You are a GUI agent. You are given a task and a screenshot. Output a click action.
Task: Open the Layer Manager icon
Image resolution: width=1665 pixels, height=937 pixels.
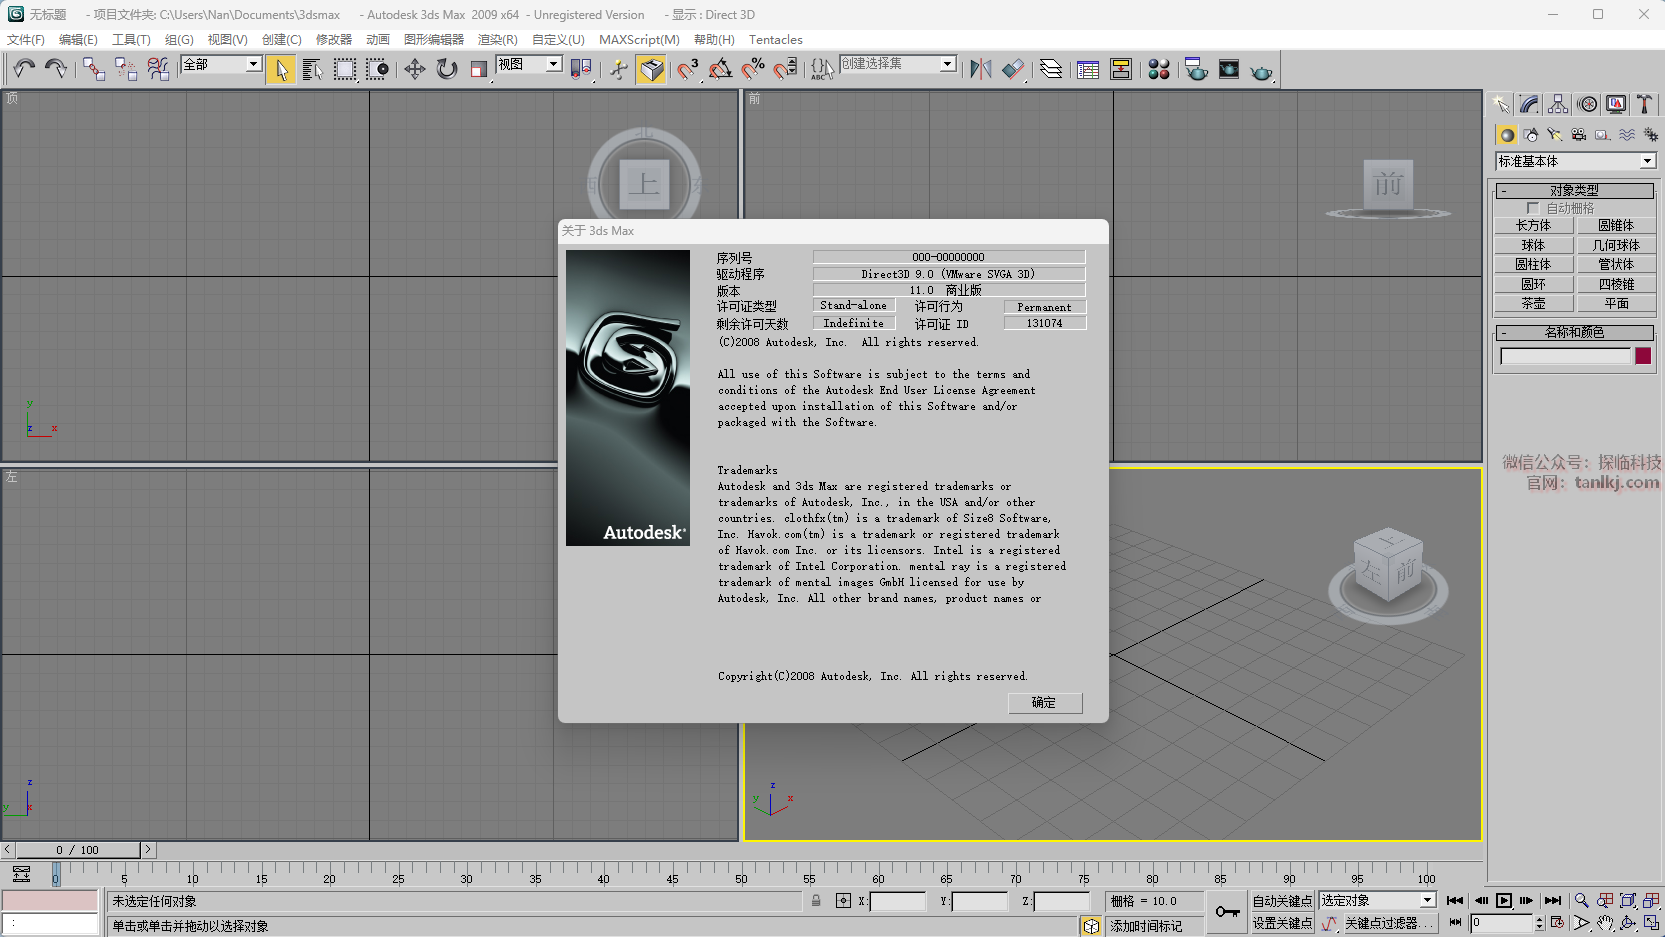click(x=1051, y=69)
